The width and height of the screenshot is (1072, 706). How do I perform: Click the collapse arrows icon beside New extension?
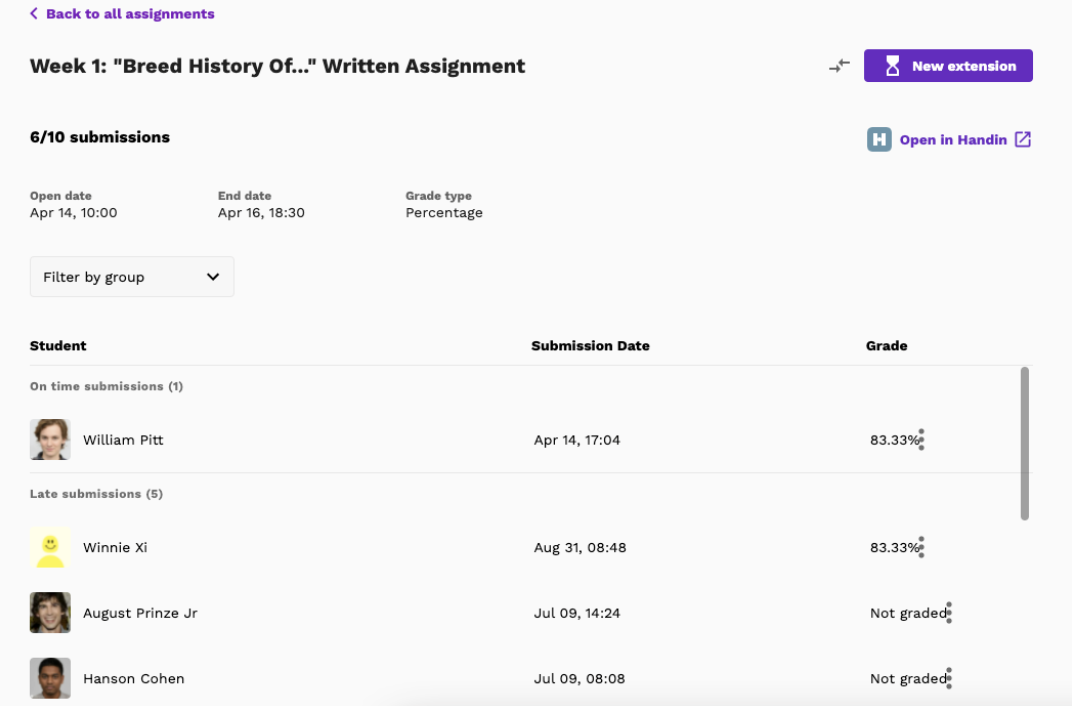839,66
